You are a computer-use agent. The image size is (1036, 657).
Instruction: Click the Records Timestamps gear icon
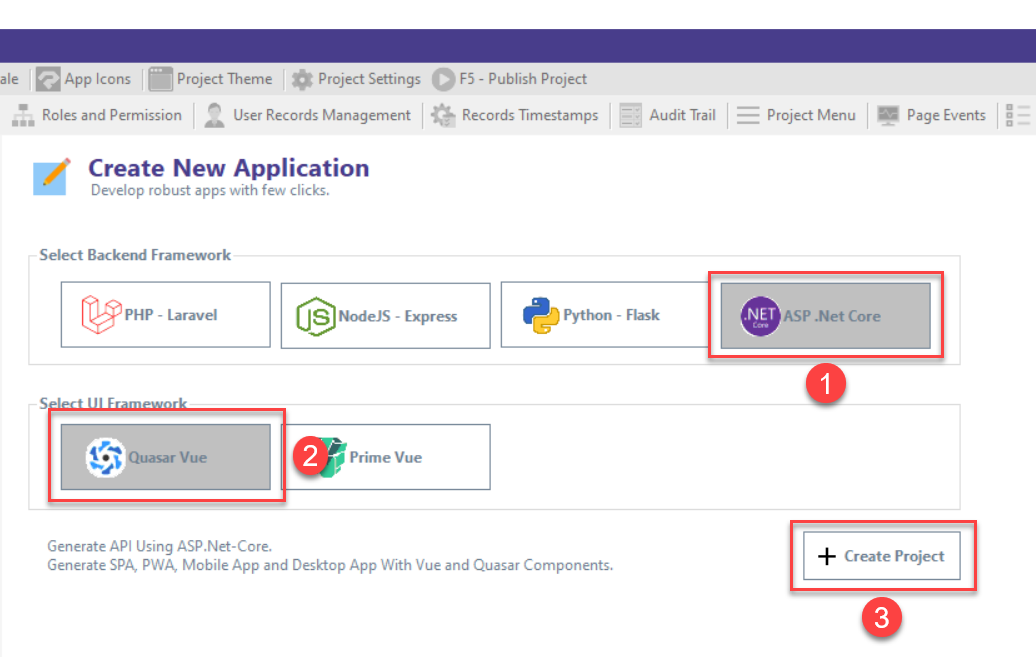[443, 116]
